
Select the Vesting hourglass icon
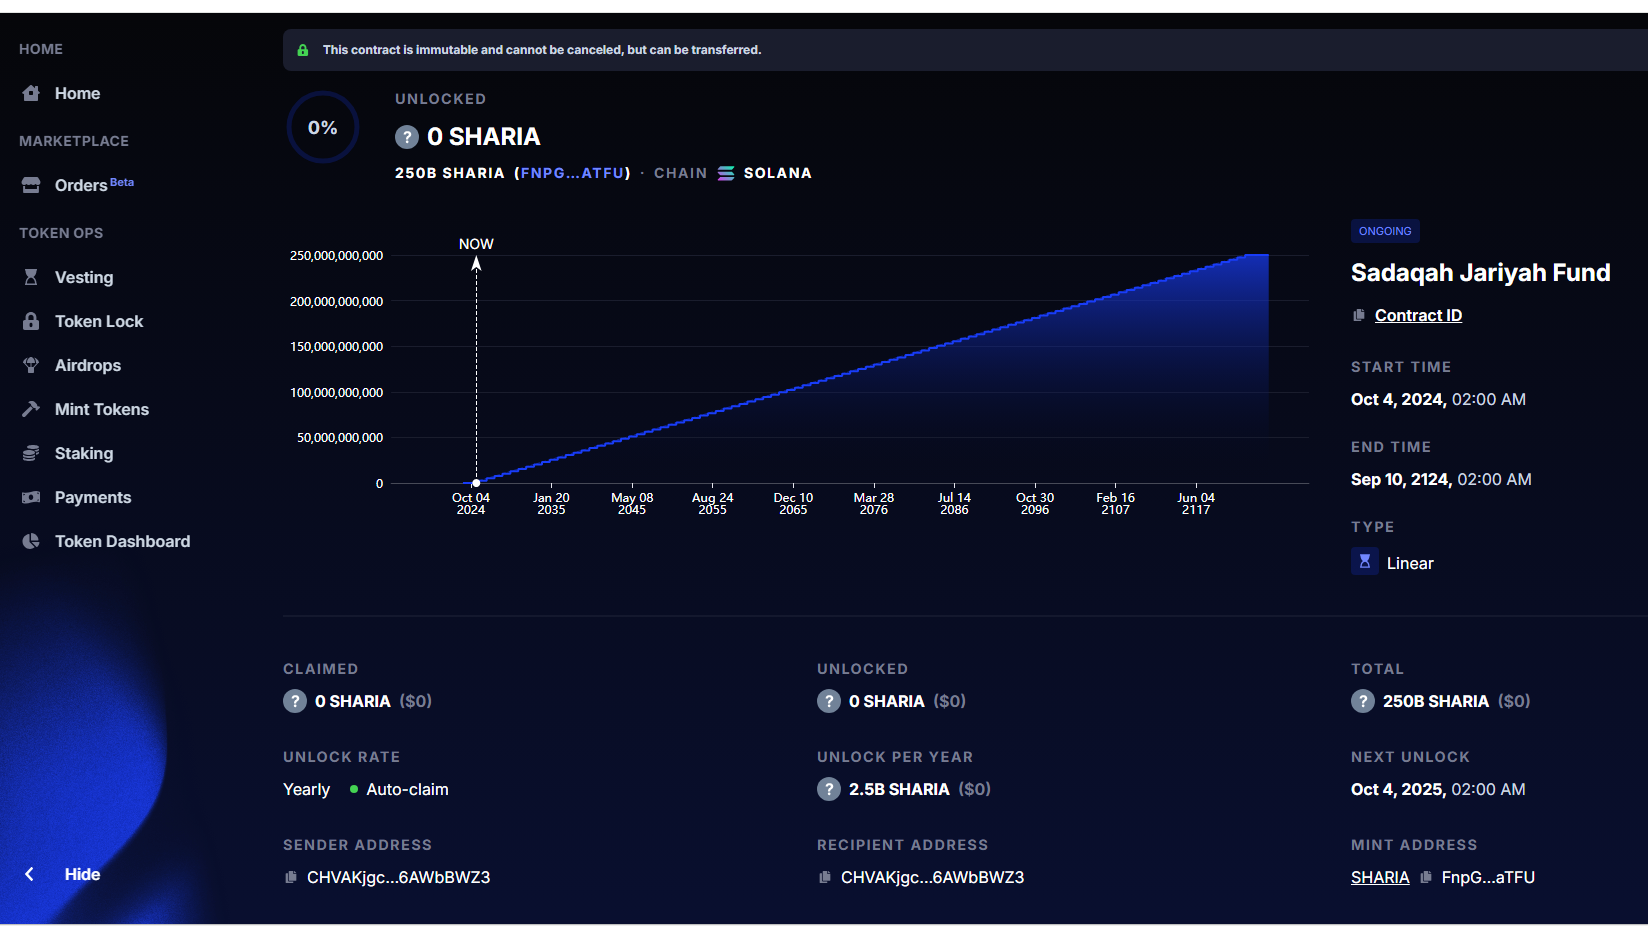pyautogui.click(x=31, y=277)
